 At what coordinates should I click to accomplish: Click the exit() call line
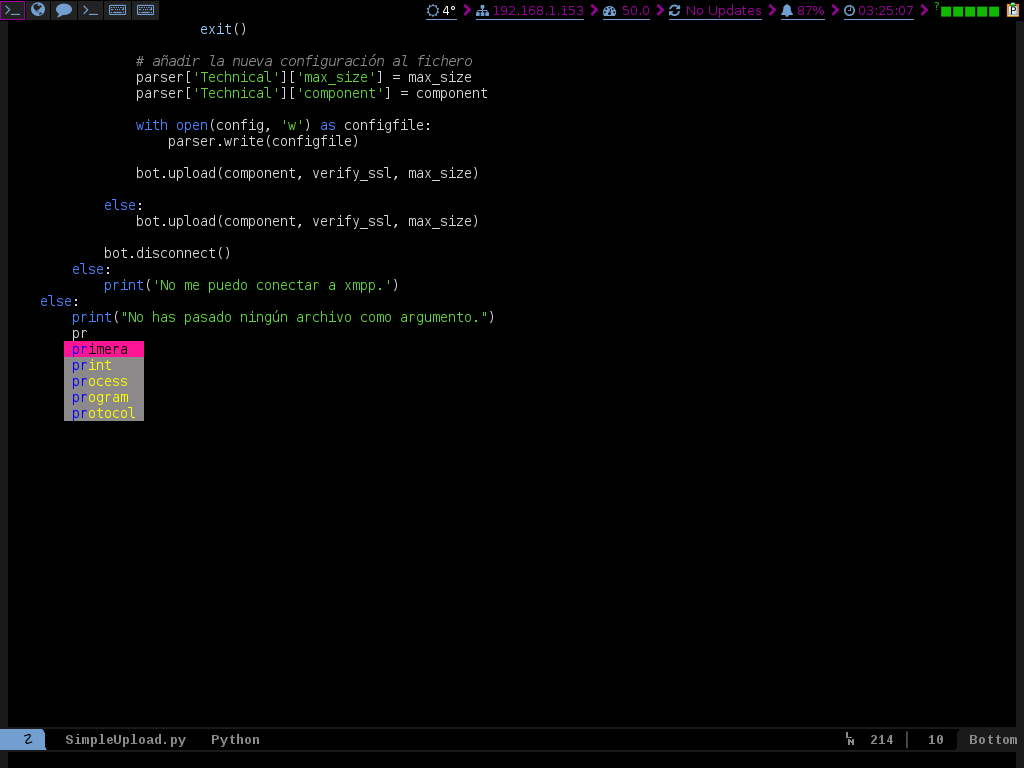(223, 29)
